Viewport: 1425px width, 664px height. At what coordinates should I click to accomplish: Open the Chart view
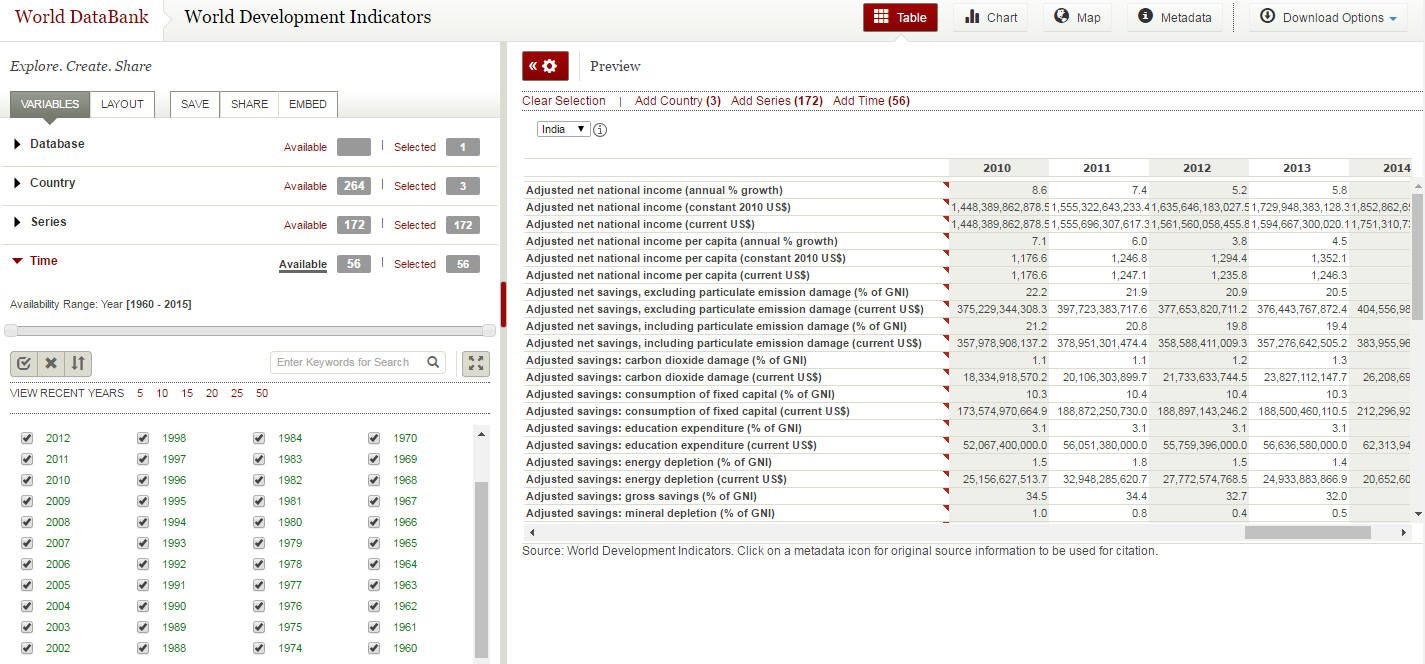(990, 17)
